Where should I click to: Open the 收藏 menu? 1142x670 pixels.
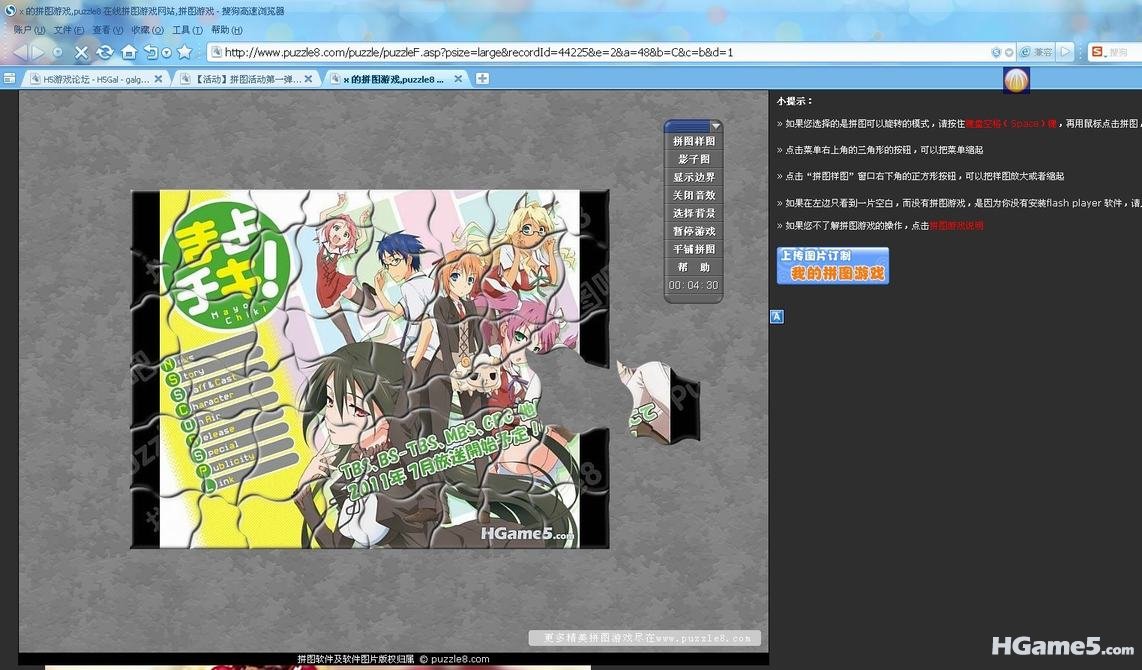(147, 30)
